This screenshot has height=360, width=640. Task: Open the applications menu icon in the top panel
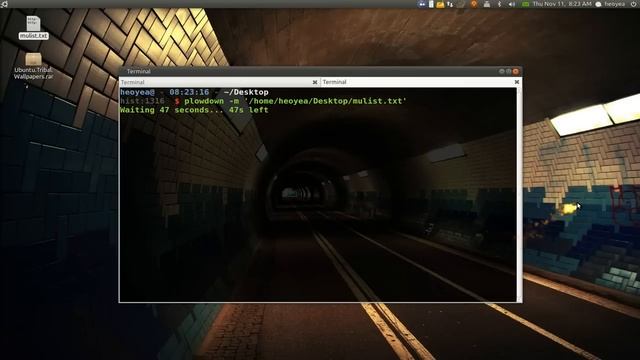click(4, 4)
